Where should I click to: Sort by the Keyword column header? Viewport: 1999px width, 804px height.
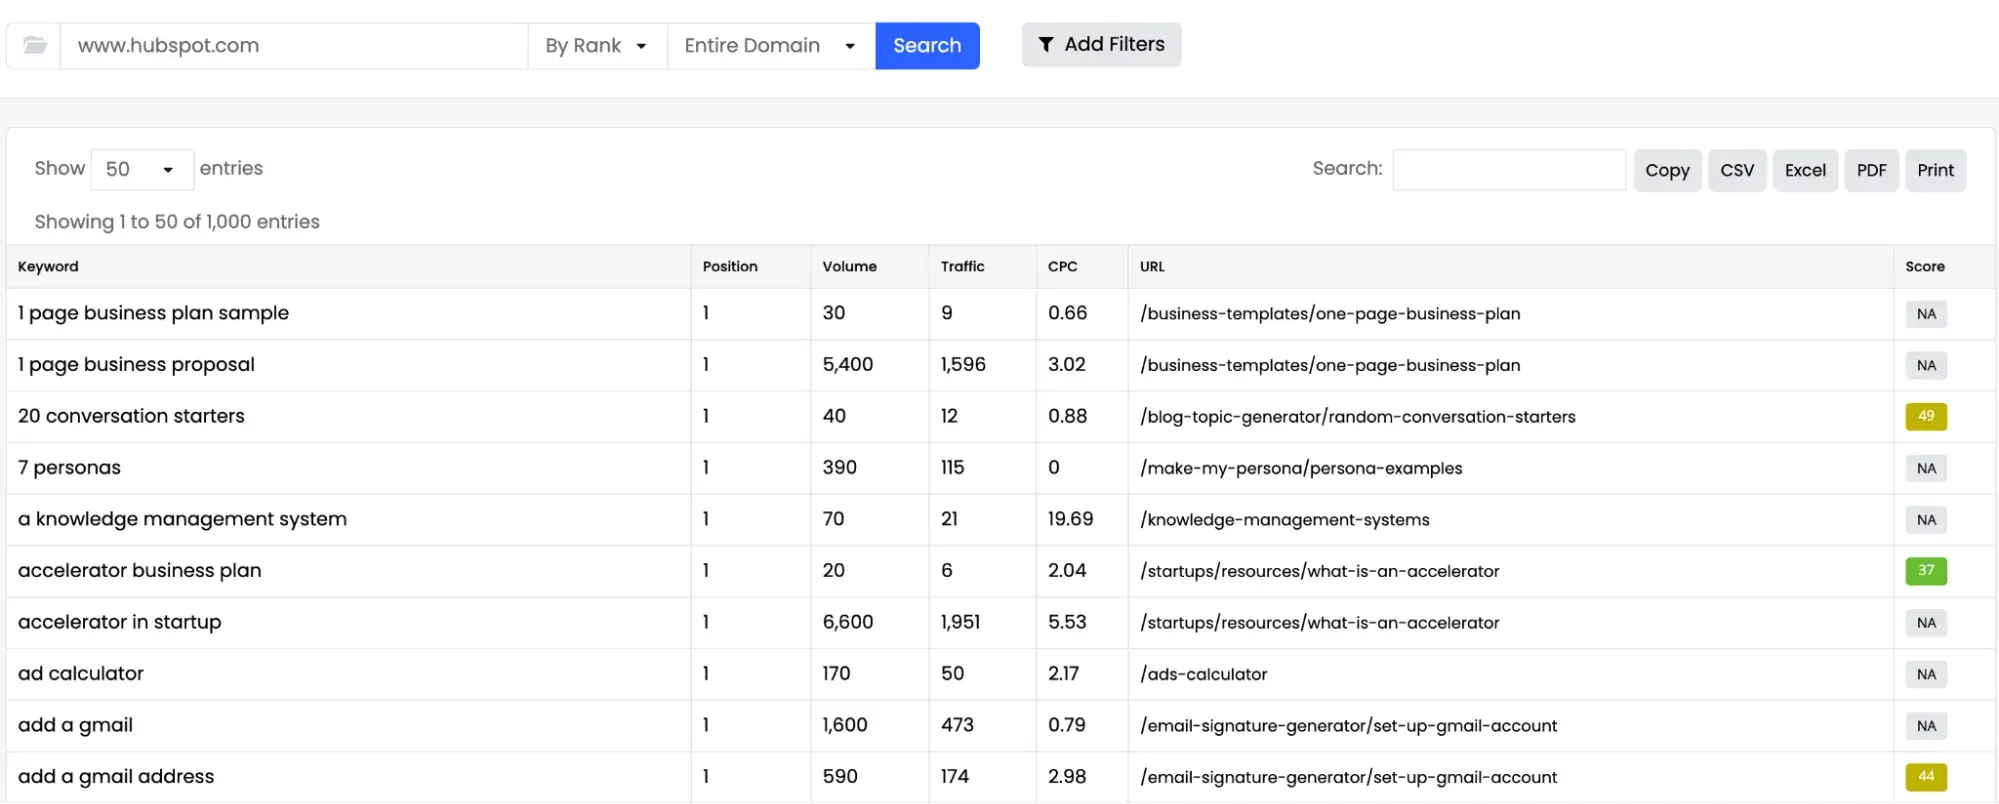(48, 267)
